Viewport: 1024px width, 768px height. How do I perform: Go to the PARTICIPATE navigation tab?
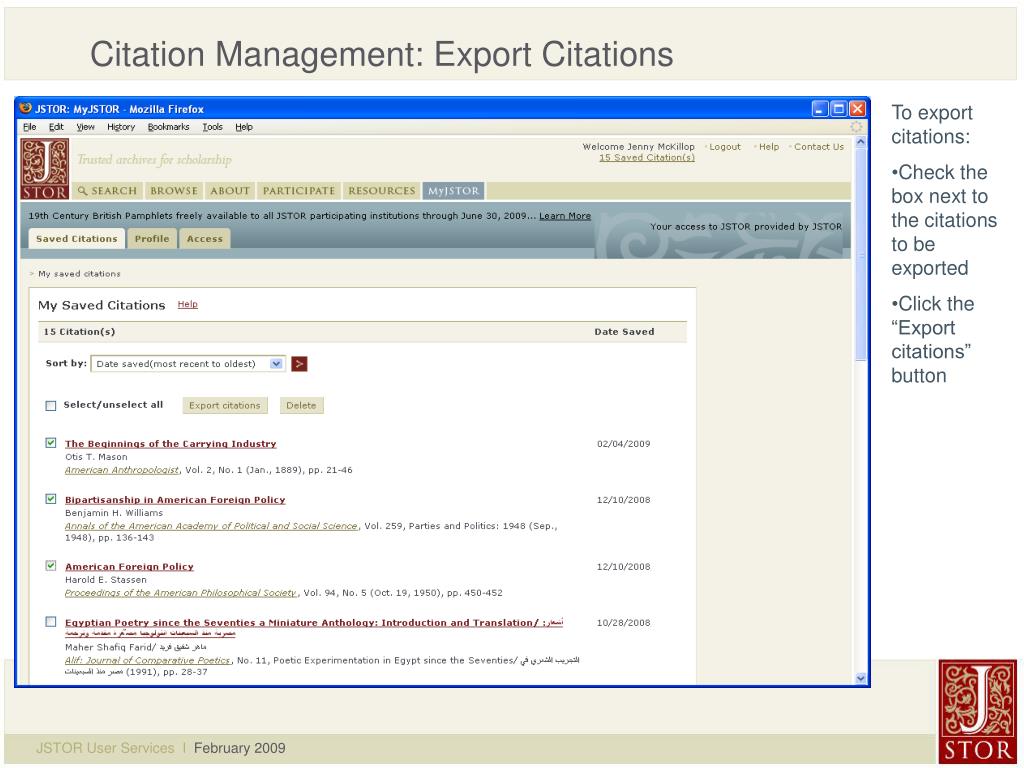298,191
